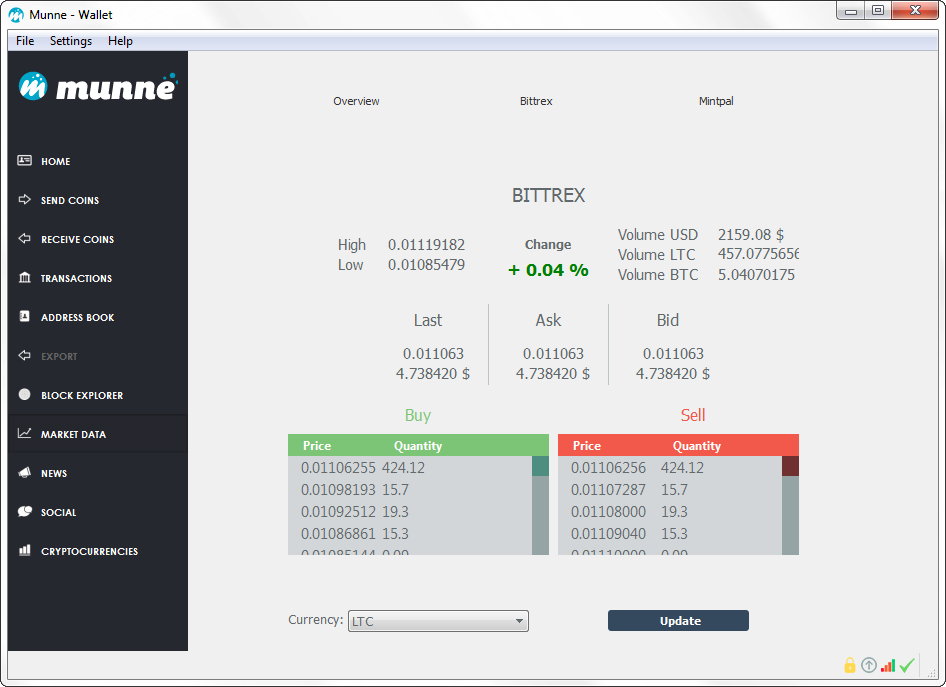
Task: Click the High value 0.01119182
Action: point(427,245)
